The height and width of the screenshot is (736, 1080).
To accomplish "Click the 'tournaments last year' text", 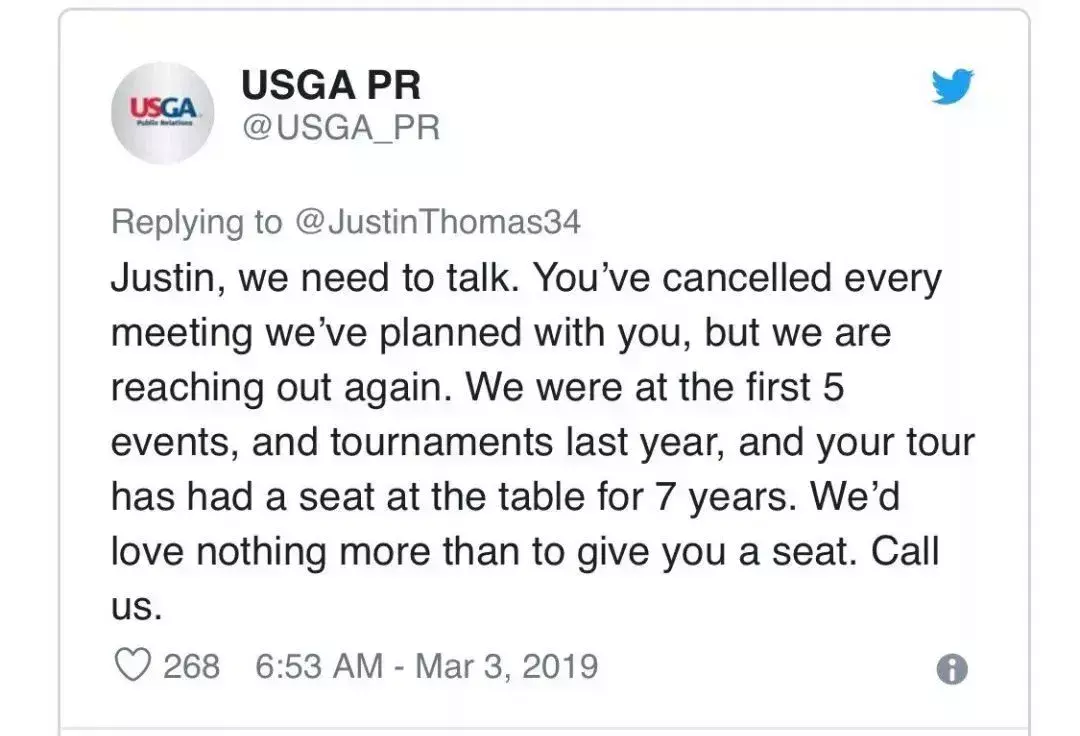I will click(528, 441).
